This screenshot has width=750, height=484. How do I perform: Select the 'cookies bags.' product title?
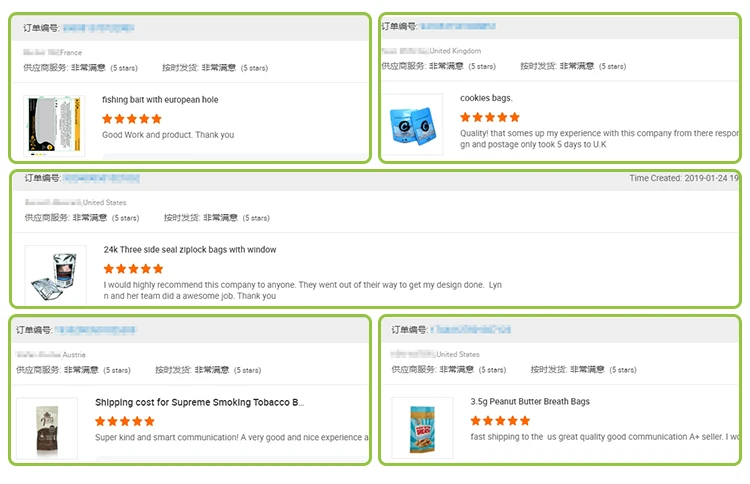point(486,99)
